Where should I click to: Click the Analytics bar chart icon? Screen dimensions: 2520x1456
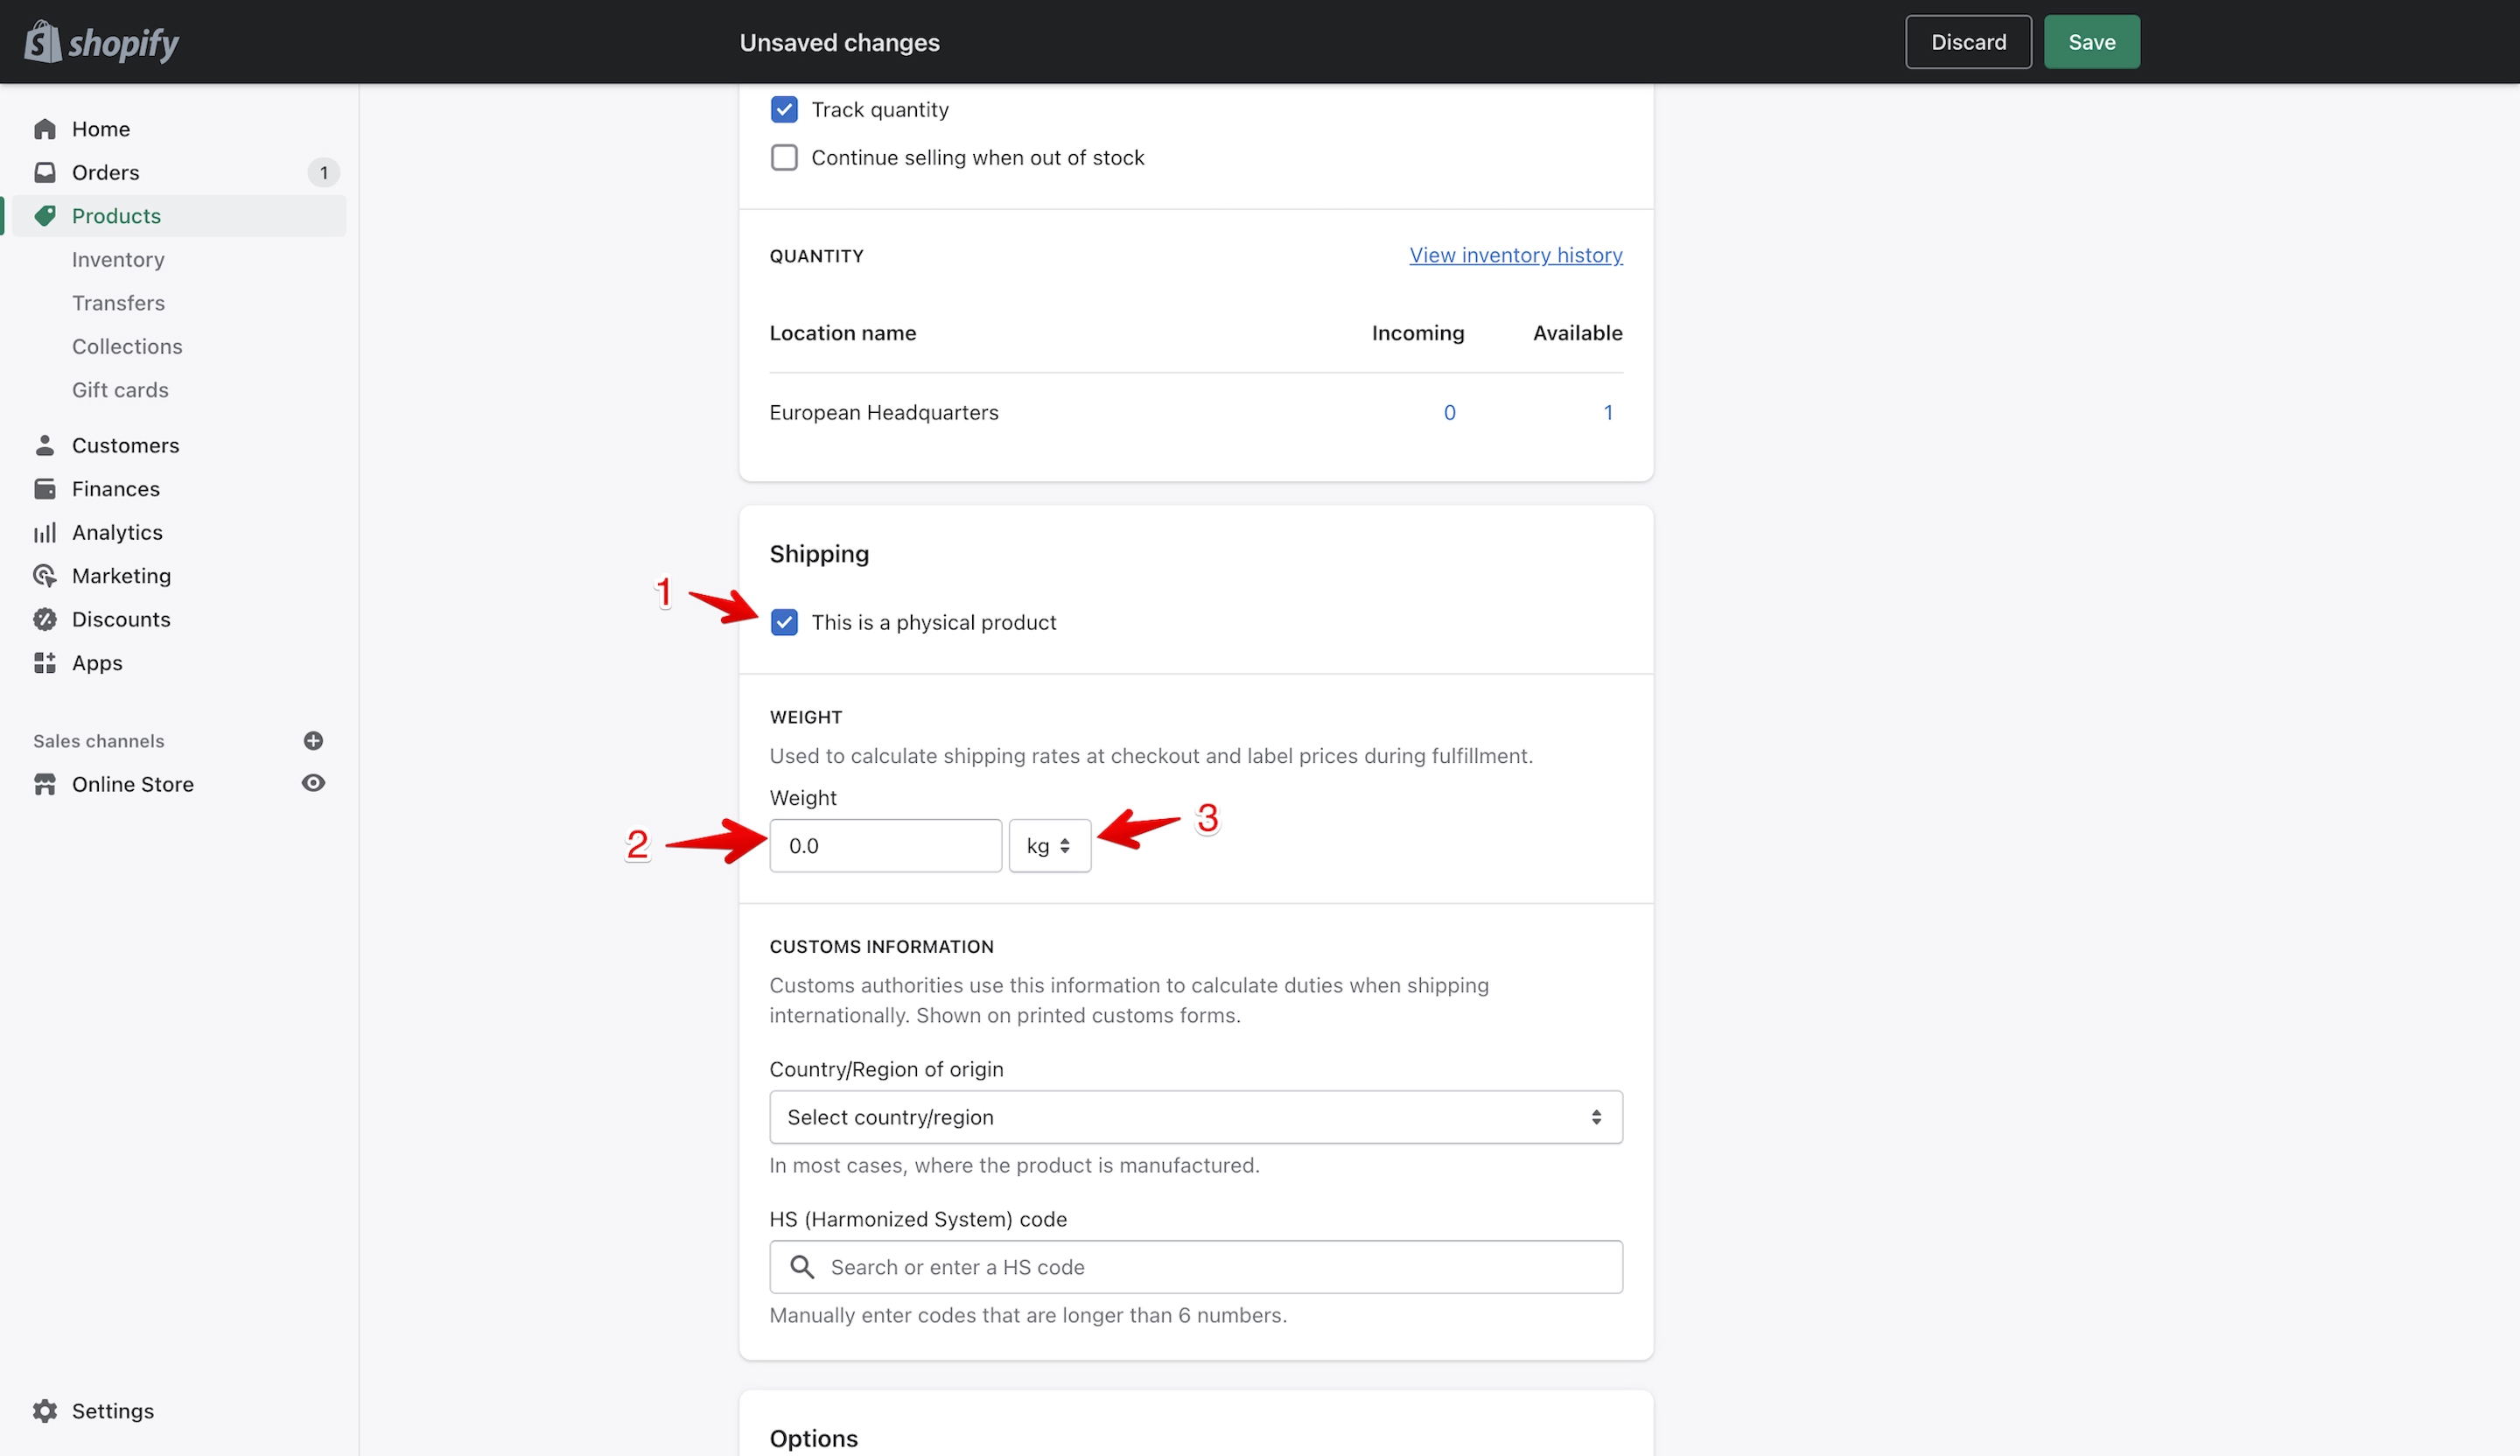pos(45,532)
